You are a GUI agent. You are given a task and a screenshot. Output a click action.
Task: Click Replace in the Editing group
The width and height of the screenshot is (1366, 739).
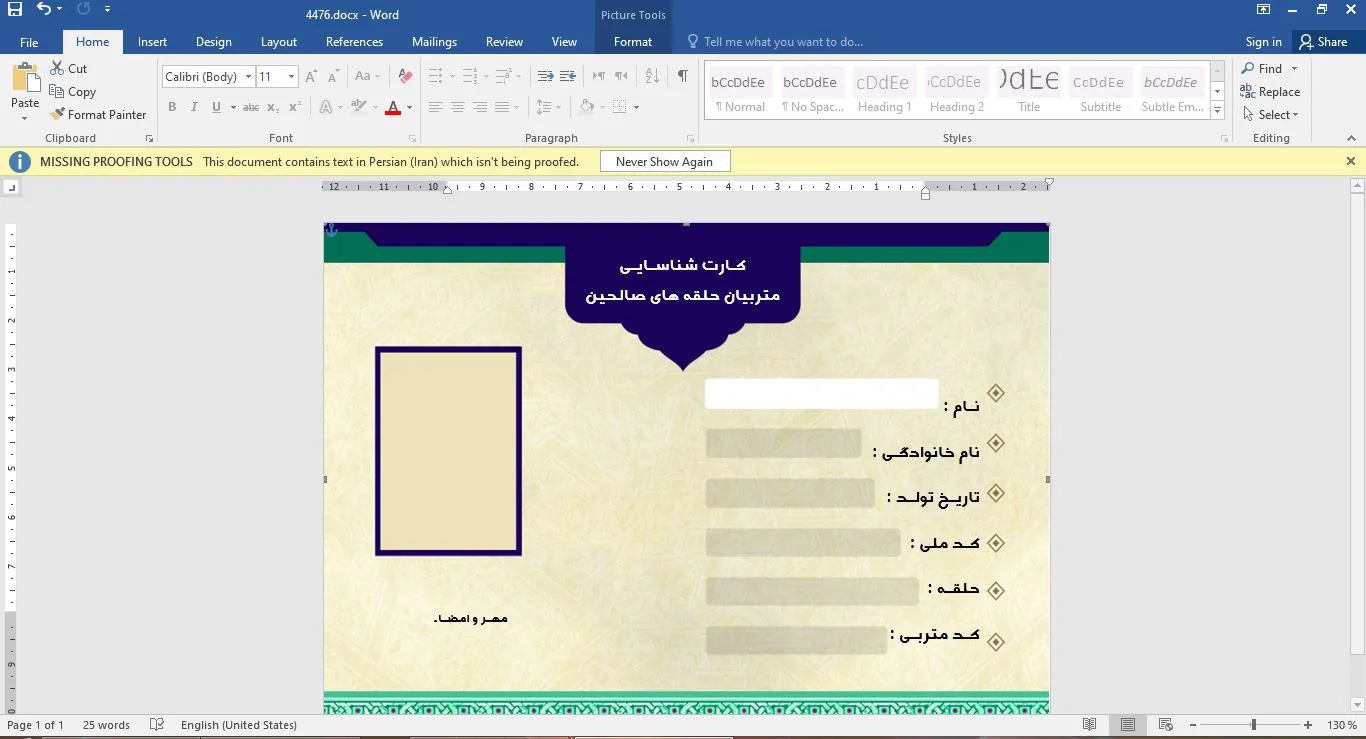[x=1270, y=92]
